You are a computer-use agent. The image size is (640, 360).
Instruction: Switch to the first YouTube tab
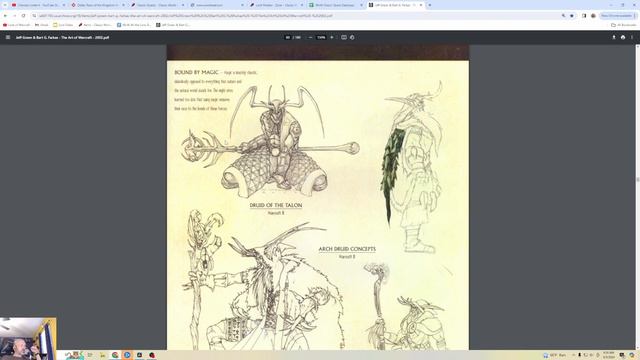point(38,5)
